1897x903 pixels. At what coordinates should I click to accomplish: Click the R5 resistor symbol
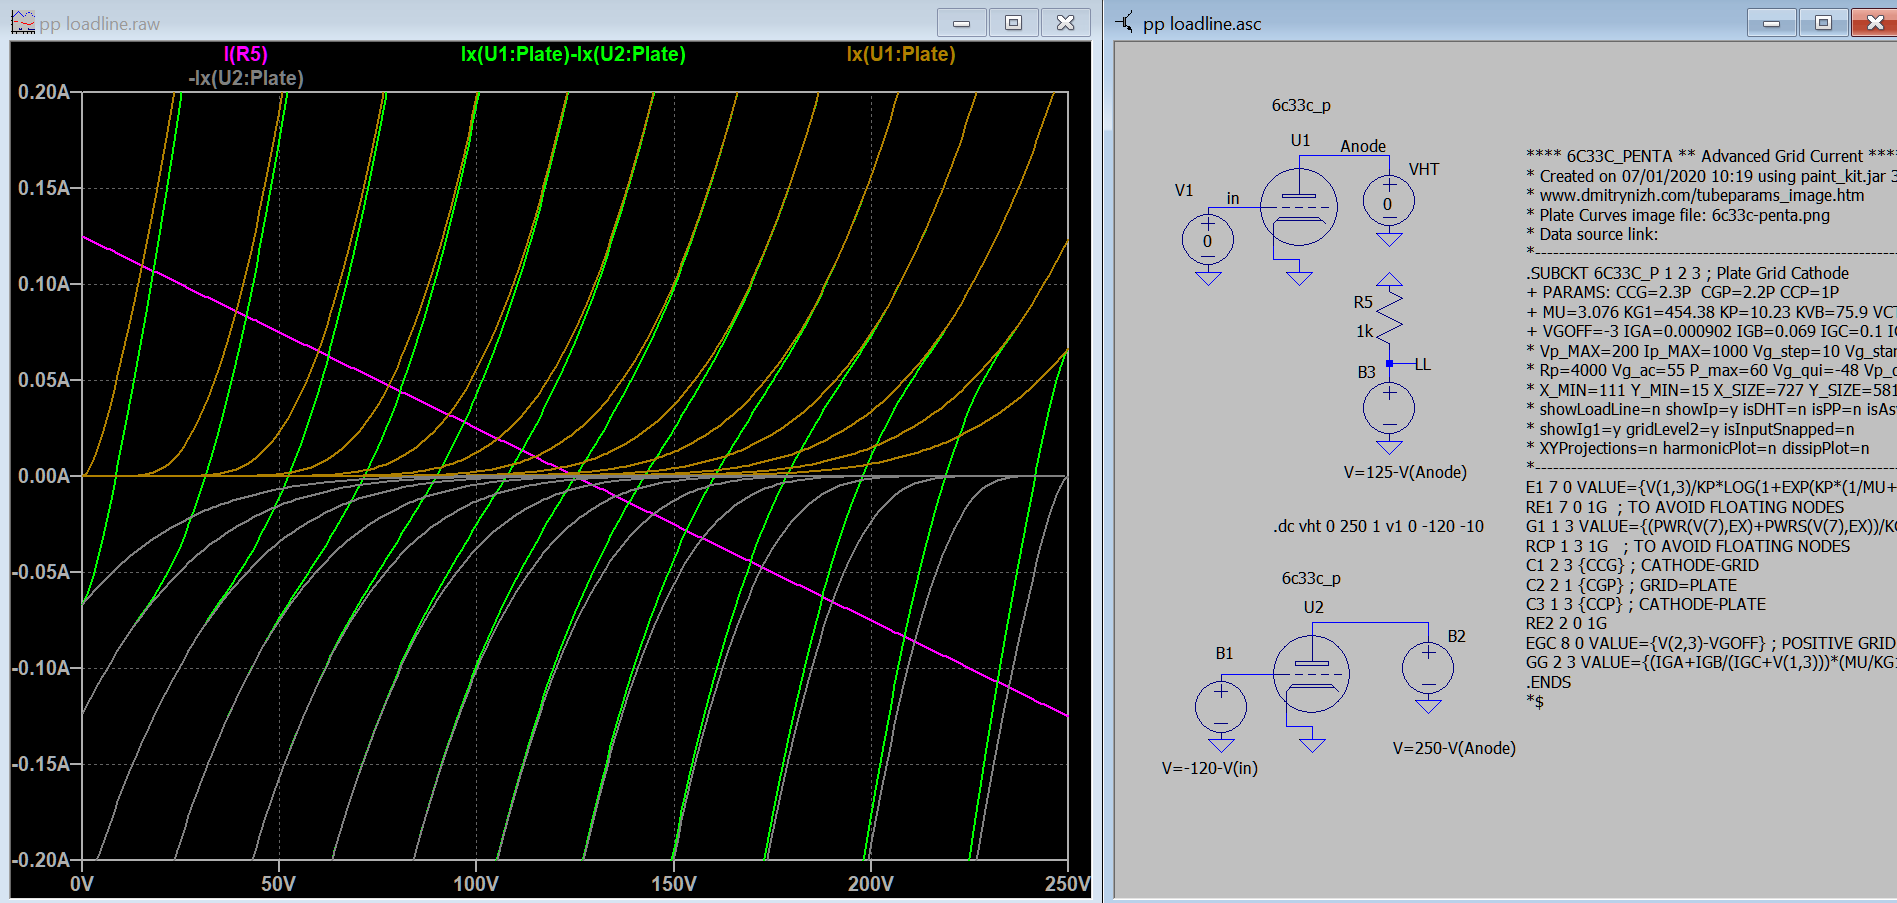click(x=1389, y=316)
